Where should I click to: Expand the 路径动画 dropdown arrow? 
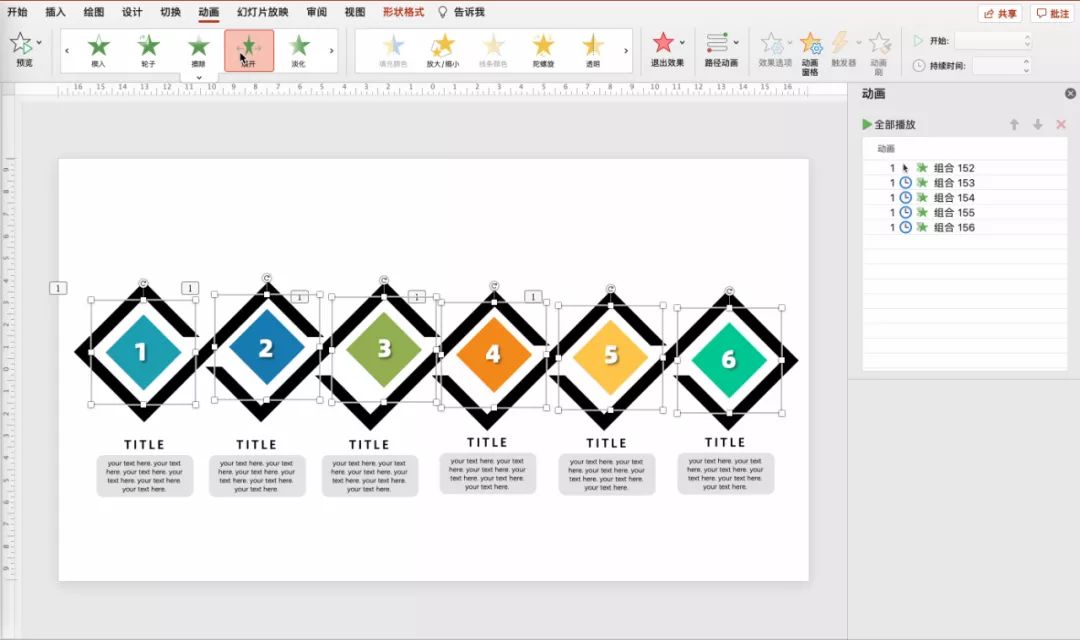click(x=736, y=42)
